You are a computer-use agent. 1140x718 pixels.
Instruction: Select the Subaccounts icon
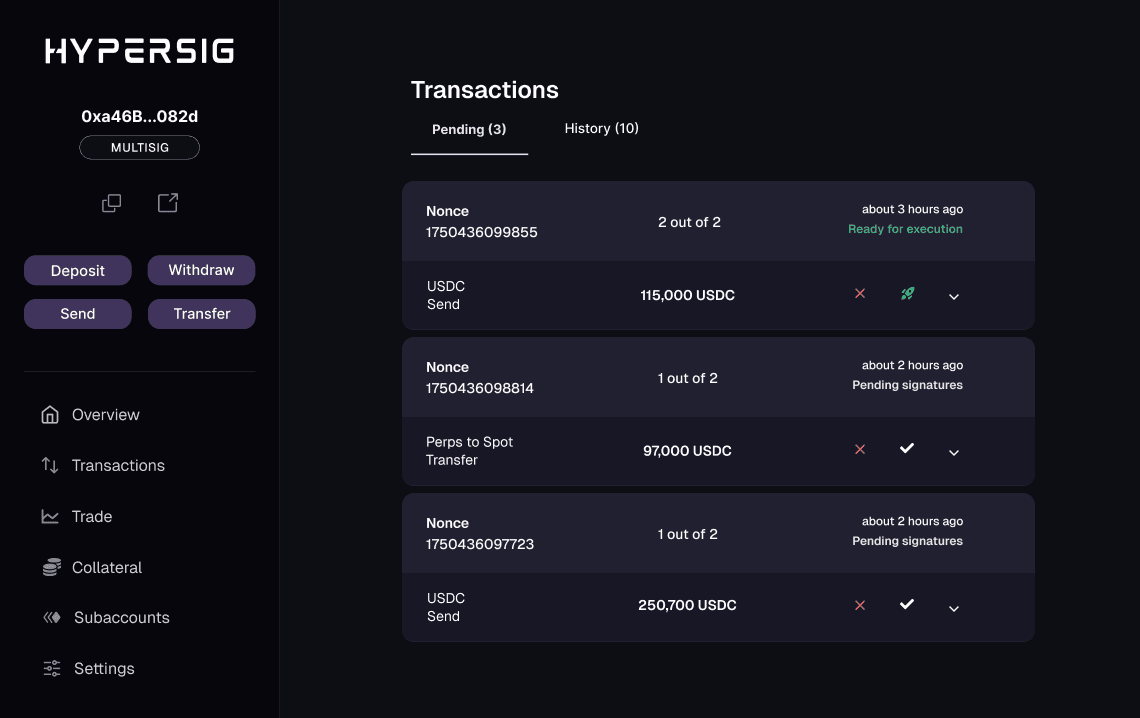click(50, 617)
